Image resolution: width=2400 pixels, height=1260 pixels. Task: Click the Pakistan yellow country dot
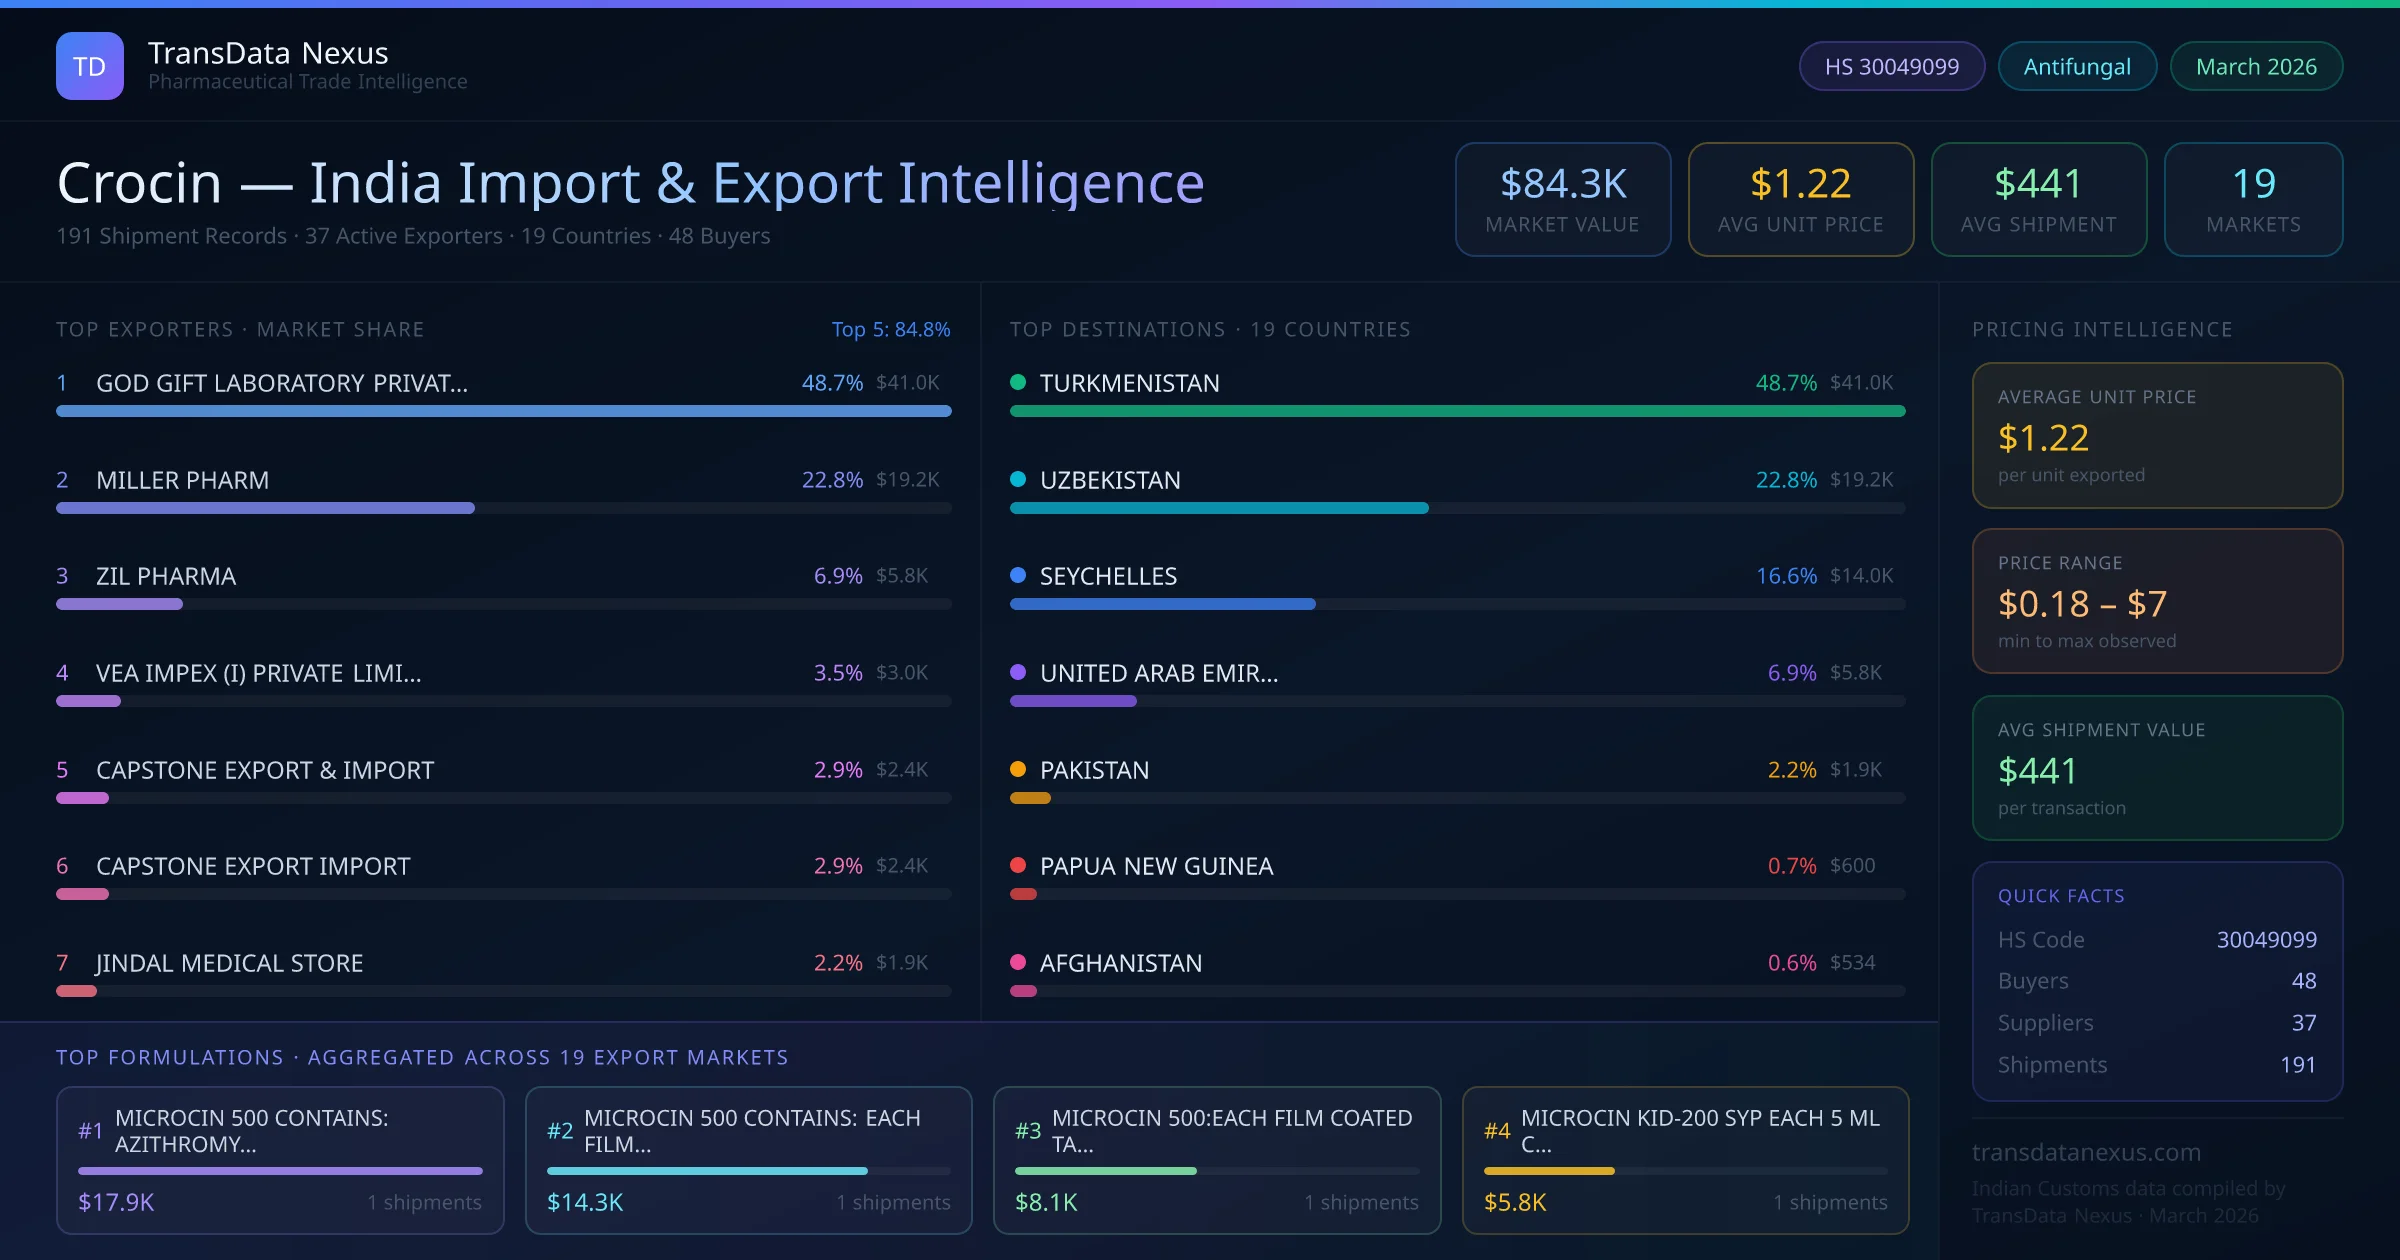pos(1018,770)
